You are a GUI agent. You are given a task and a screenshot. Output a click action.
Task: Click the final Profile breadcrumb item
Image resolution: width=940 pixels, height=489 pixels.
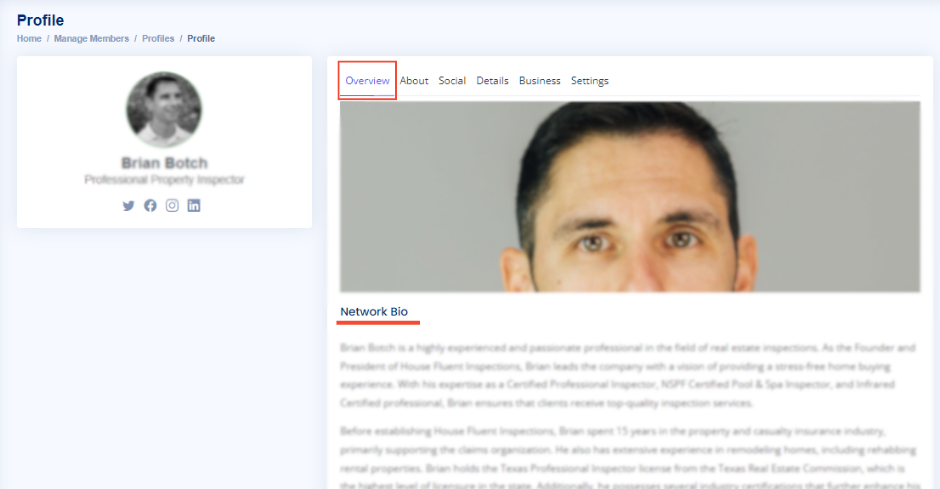point(201,39)
